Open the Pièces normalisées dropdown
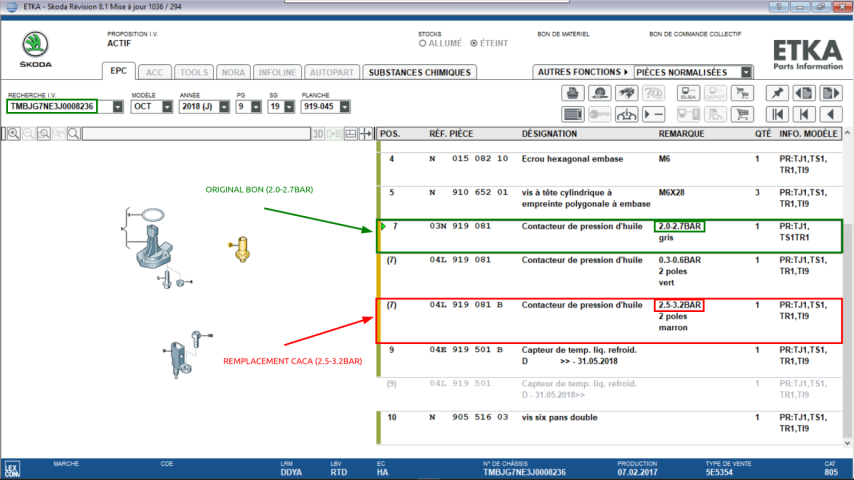 pyautogui.click(x=746, y=72)
